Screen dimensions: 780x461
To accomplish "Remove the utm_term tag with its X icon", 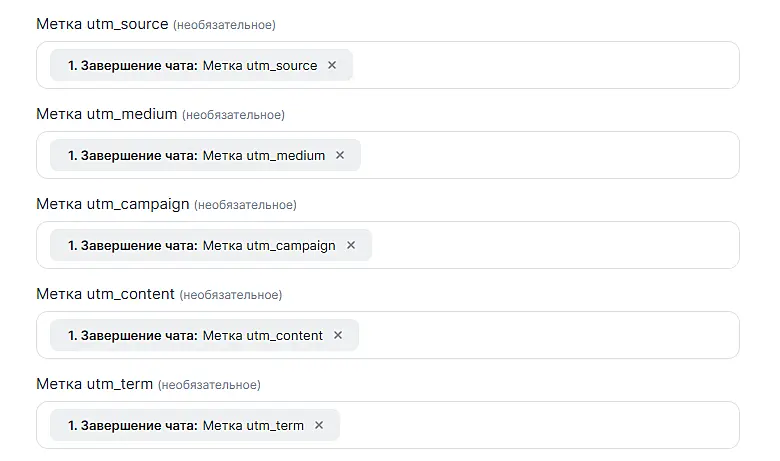I will 319,425.
